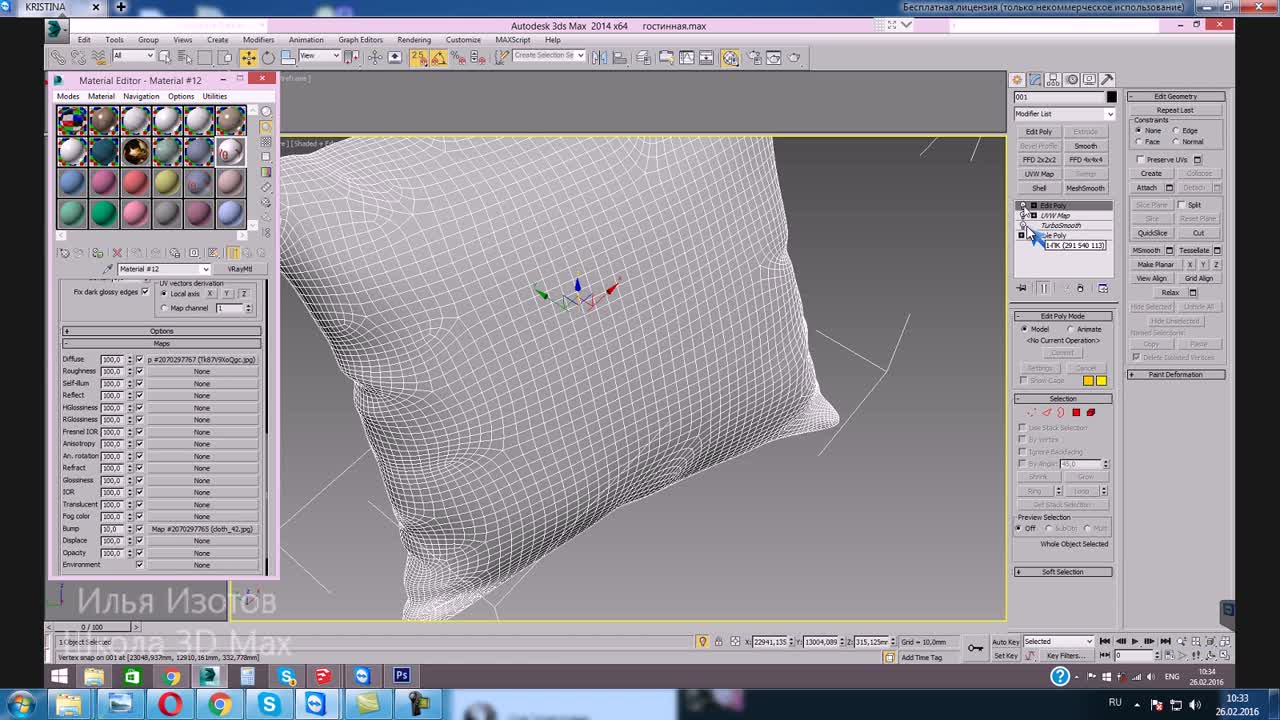Click the Pin Stack icon

pyautogui.click(x=1022, y=288)
